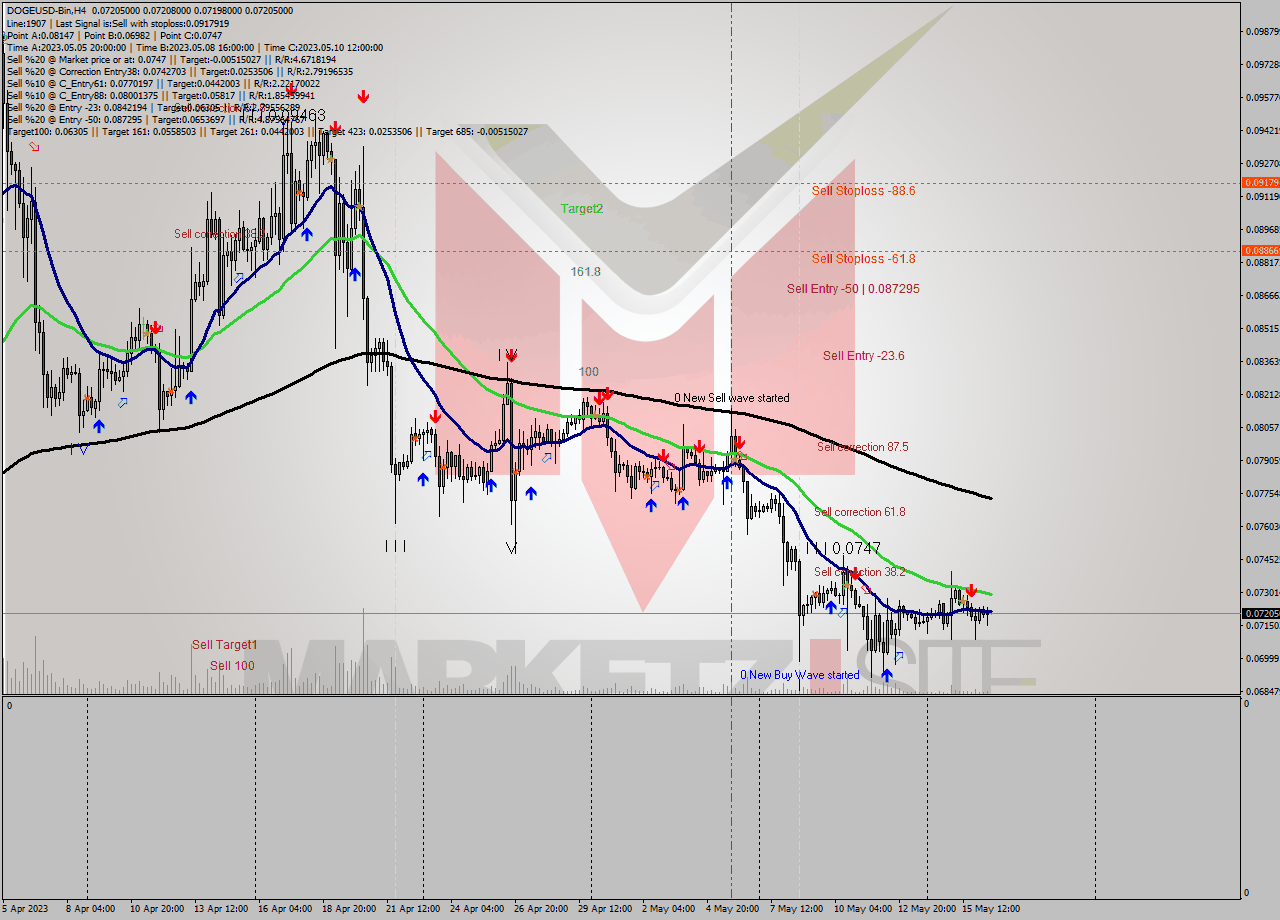Click the orange 0.09179 price tag
The image size is (1280, 920).
pos(1259,183)
